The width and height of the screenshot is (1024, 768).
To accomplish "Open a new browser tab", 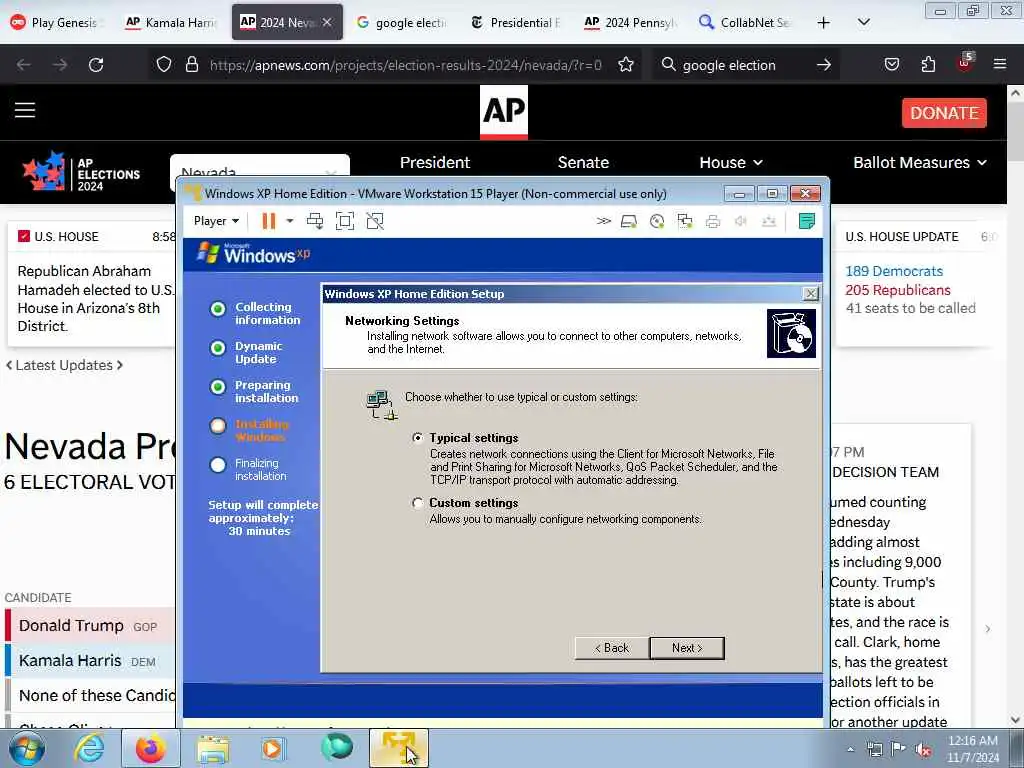I will pos(824,23).
